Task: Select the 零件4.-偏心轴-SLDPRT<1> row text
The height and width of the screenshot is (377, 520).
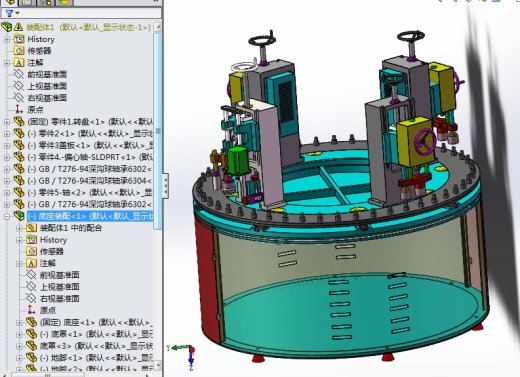Action: pyautogui.click(x=90, y=157)
